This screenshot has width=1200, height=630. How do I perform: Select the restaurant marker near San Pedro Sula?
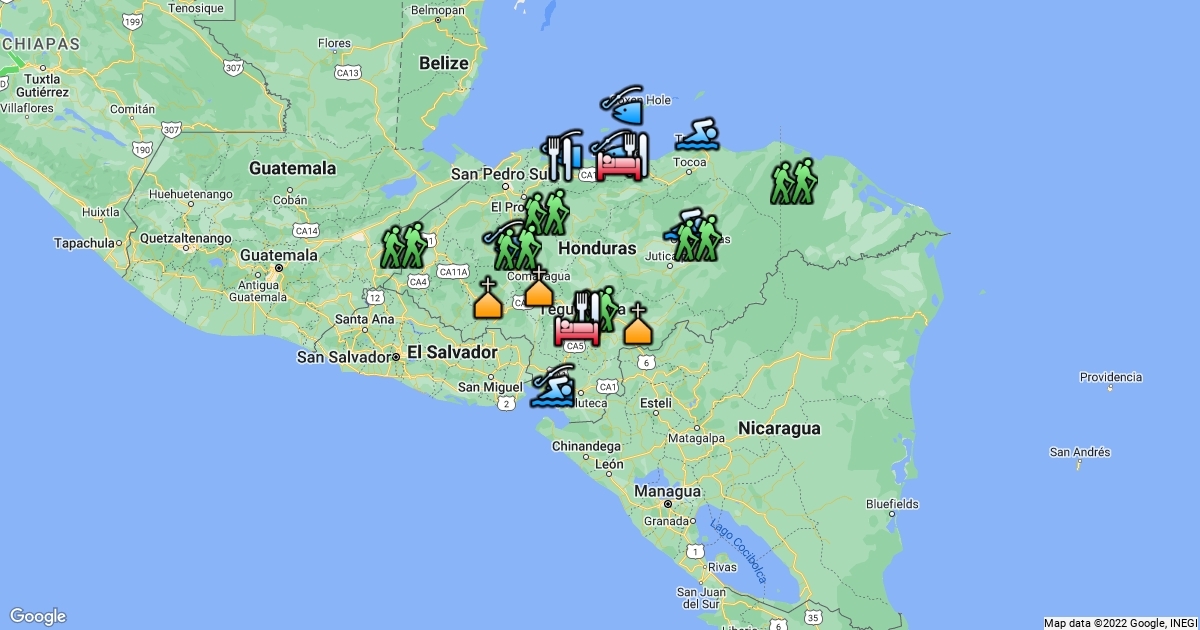pyautogui.click(x=561, y=156)
